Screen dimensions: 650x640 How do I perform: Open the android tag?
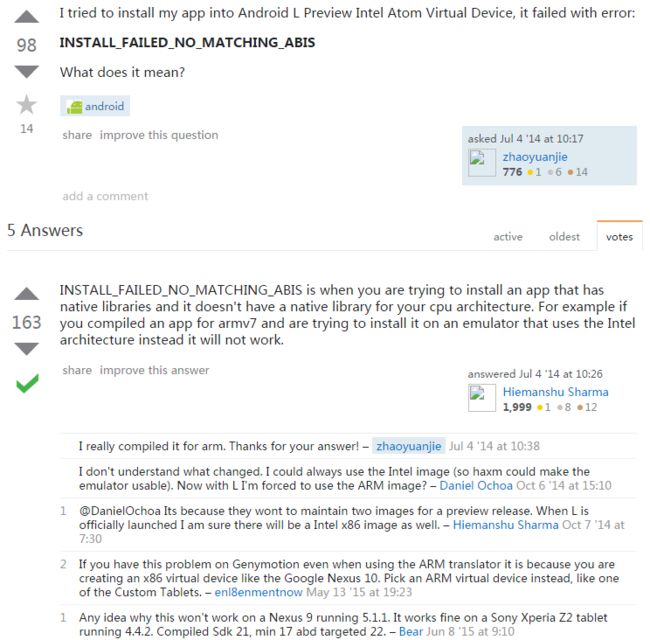click(95, 106)
